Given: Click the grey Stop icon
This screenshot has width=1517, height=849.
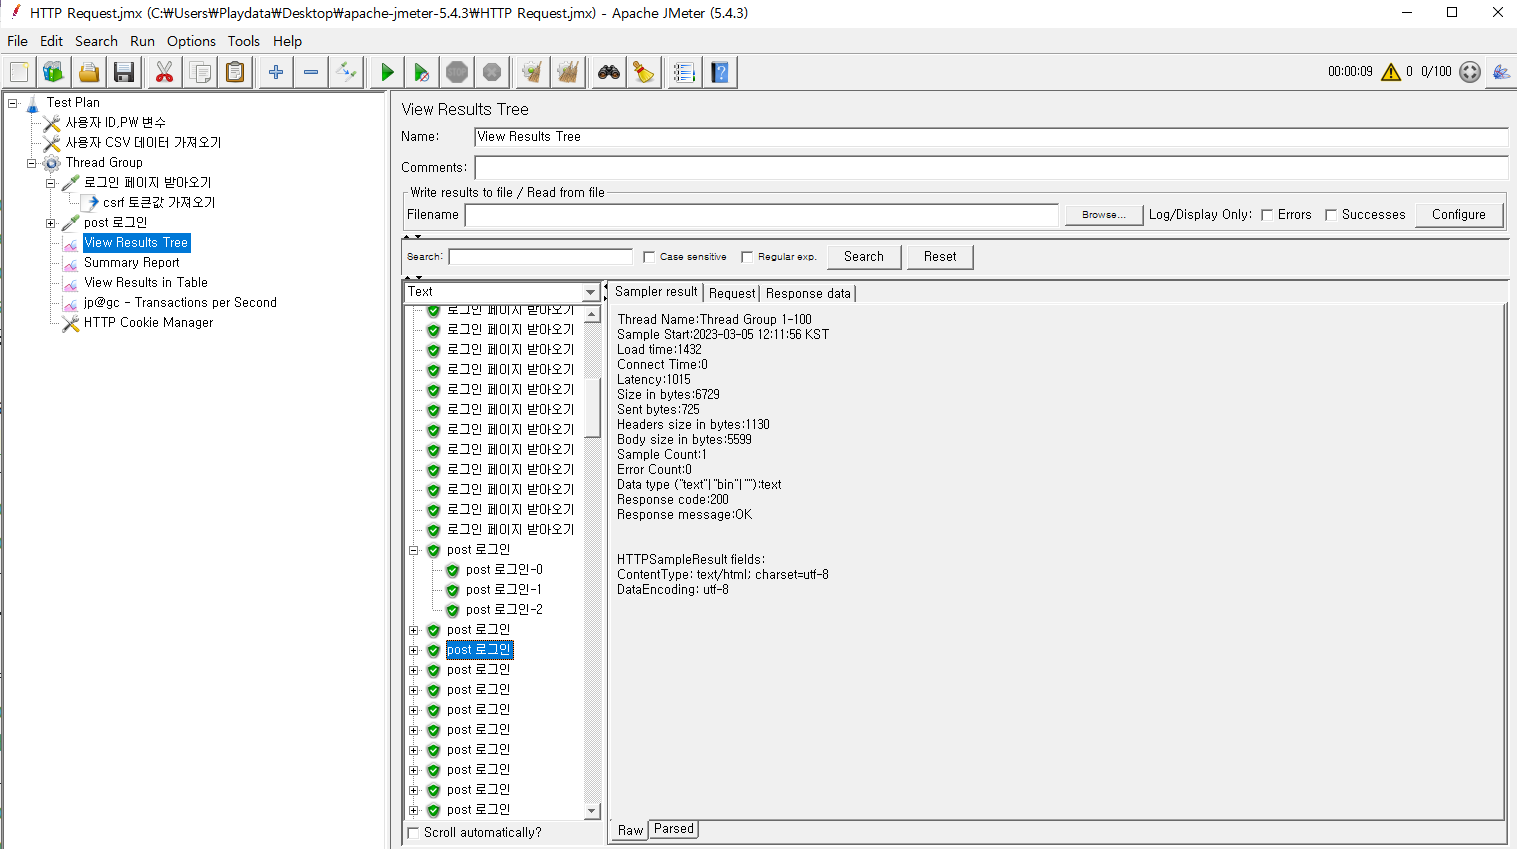Looking at the screenshot, I should click(457, 72).
